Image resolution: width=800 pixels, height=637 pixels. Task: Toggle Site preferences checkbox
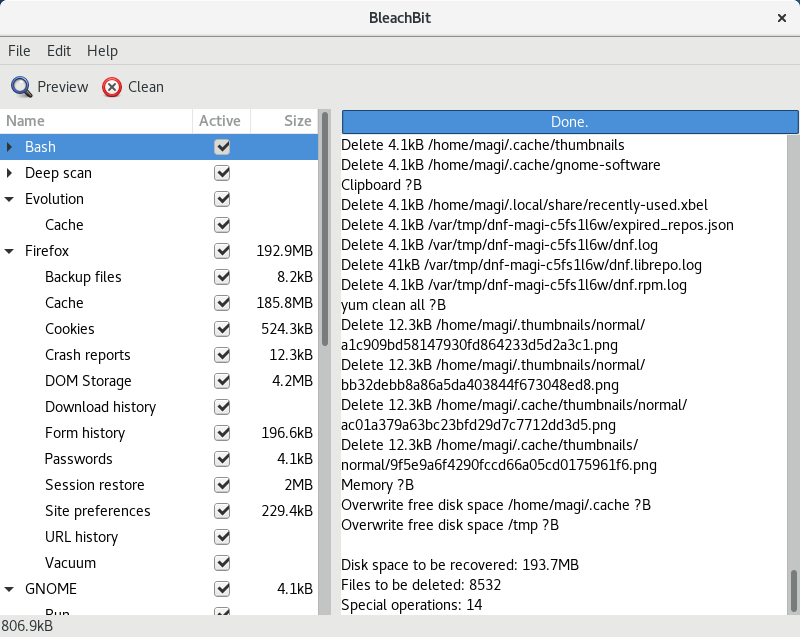[x=222, y=511]
